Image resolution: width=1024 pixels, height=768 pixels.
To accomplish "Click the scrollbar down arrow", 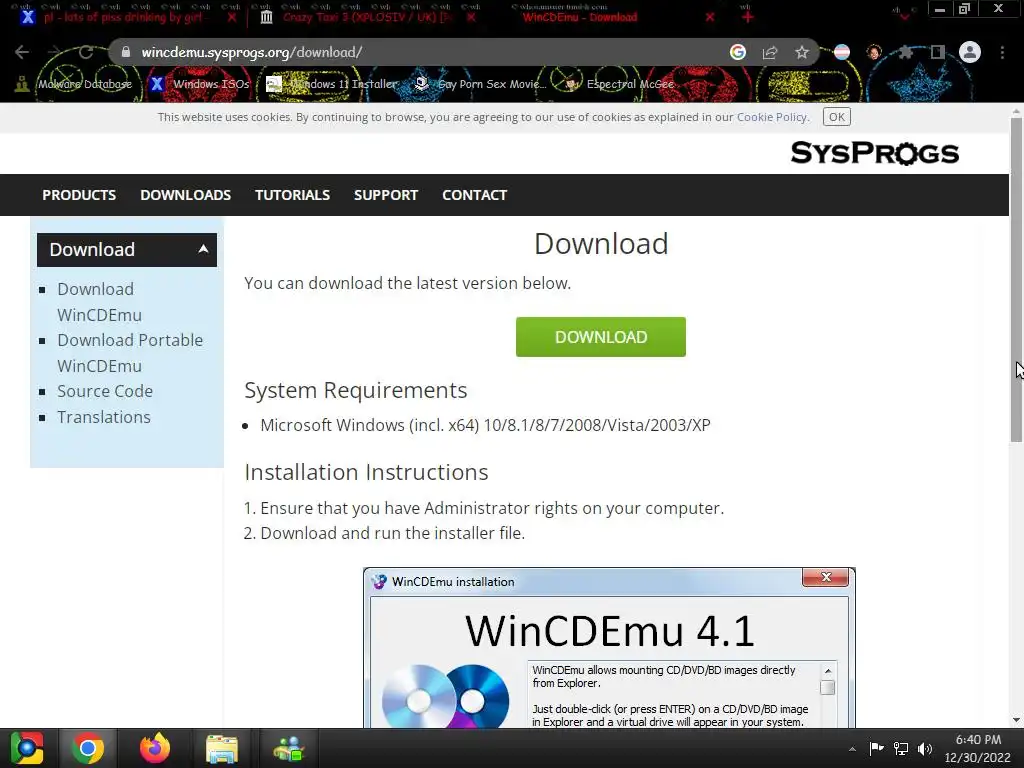I will (x=1016, y=720).
